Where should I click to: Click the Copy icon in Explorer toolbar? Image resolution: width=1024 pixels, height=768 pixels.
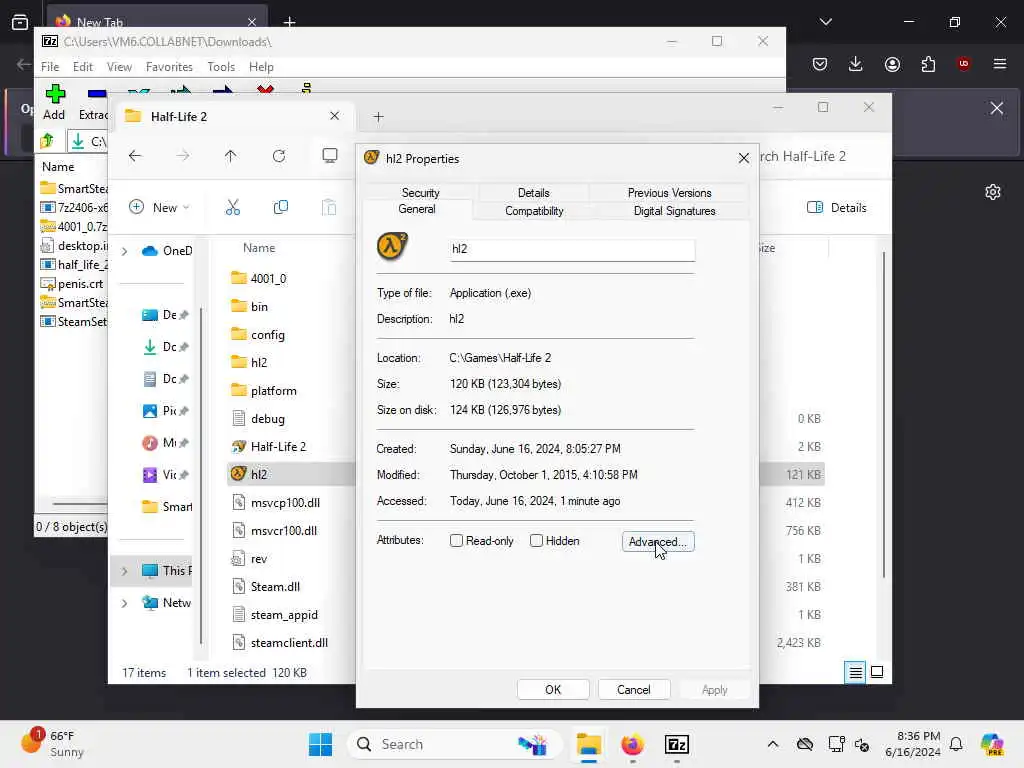pyautogui.click(x=281, y=208)
